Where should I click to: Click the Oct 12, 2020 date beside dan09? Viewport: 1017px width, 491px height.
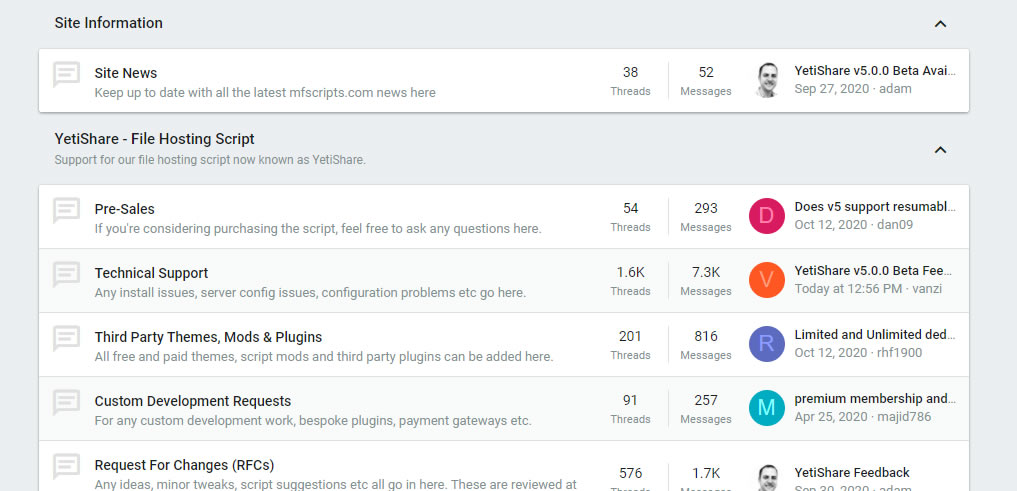click(x=831, y=224)
